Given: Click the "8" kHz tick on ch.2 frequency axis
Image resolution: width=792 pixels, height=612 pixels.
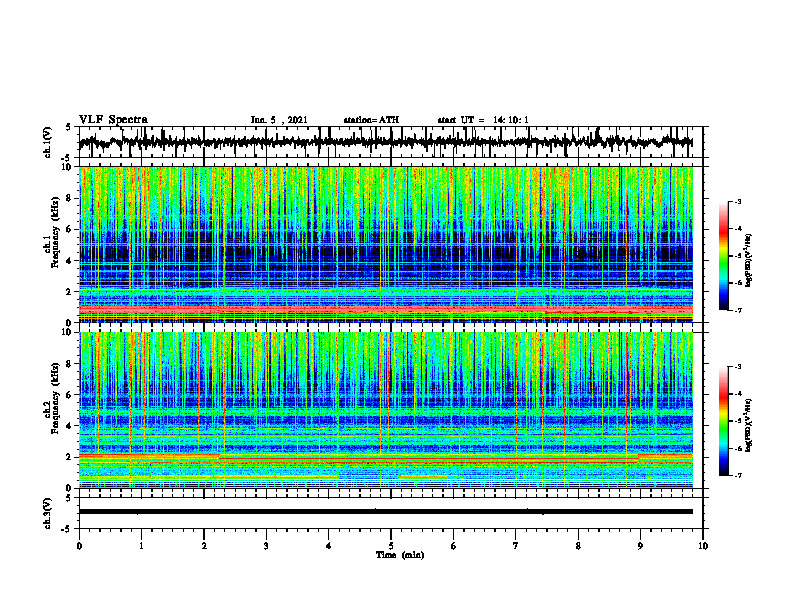Looking at the screenshot, I should [69, 364].
